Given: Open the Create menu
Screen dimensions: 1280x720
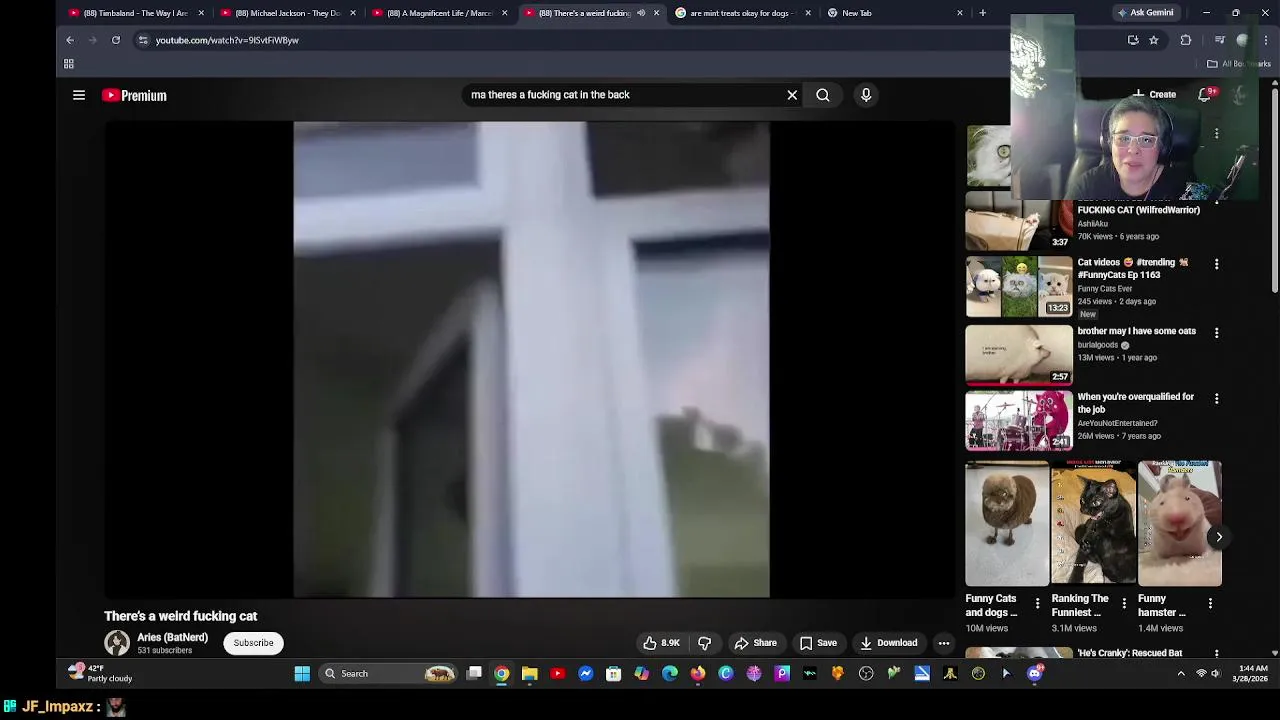Looking at the screenshot, I should pyautogui.click(x=1154, y=95).
